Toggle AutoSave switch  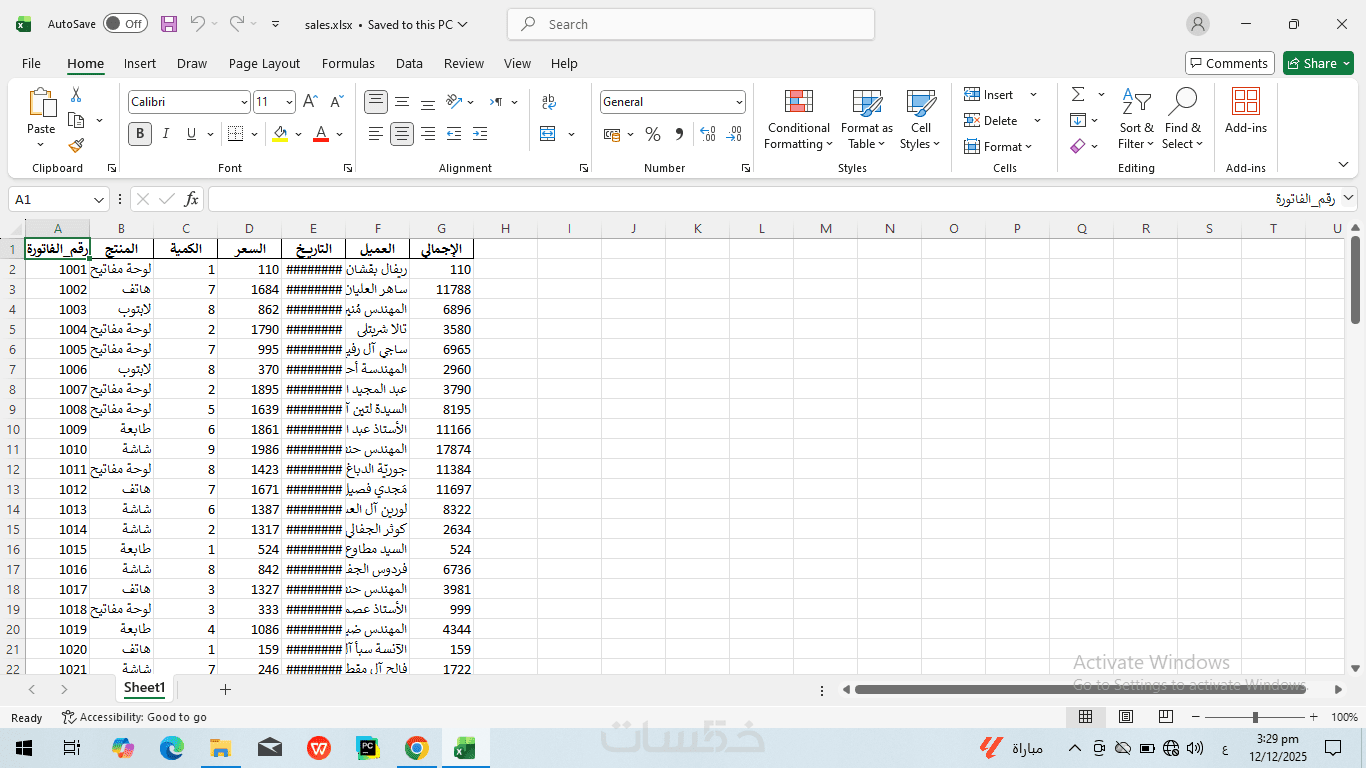click(125, 24)
